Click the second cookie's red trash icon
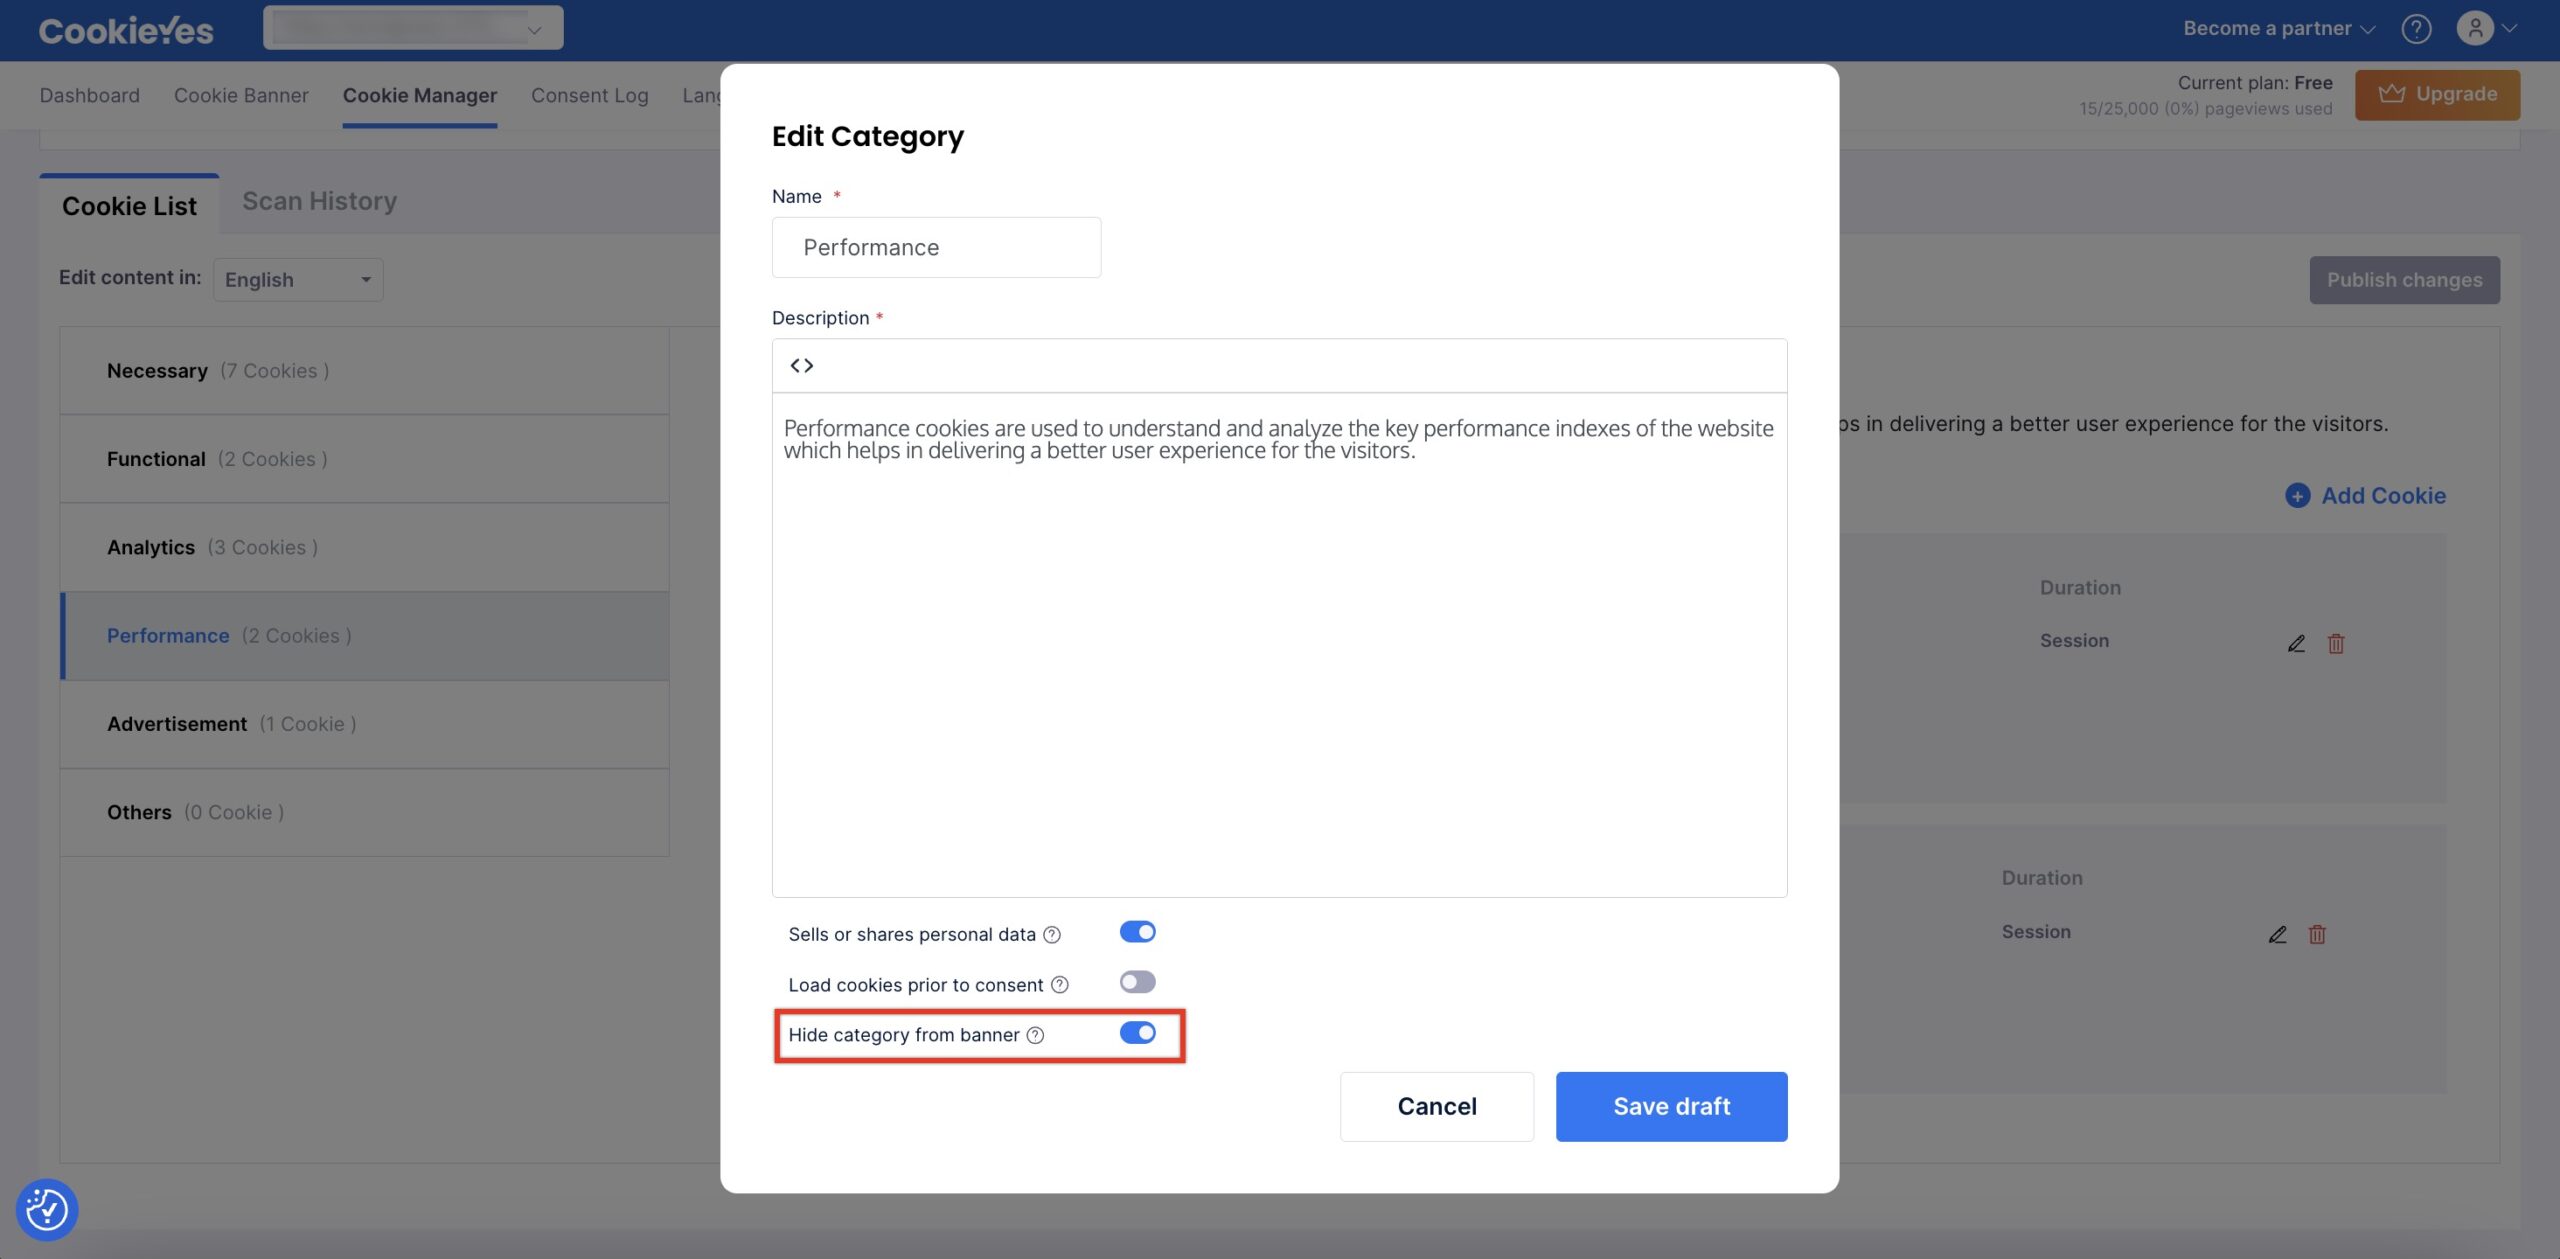 tap(2317, 934)
